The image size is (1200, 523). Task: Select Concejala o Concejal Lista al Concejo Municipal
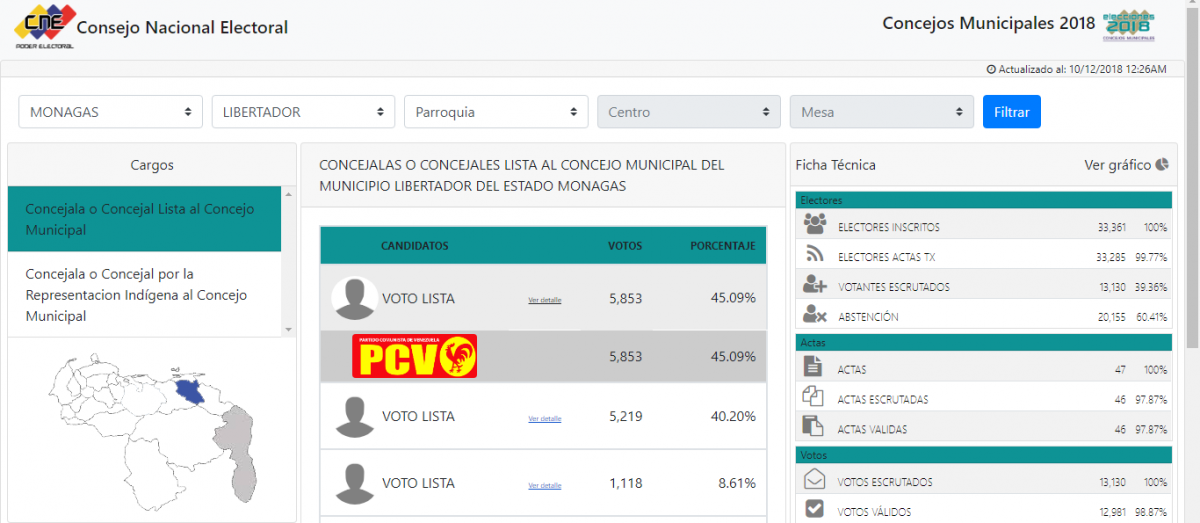[x=145, y=219]
